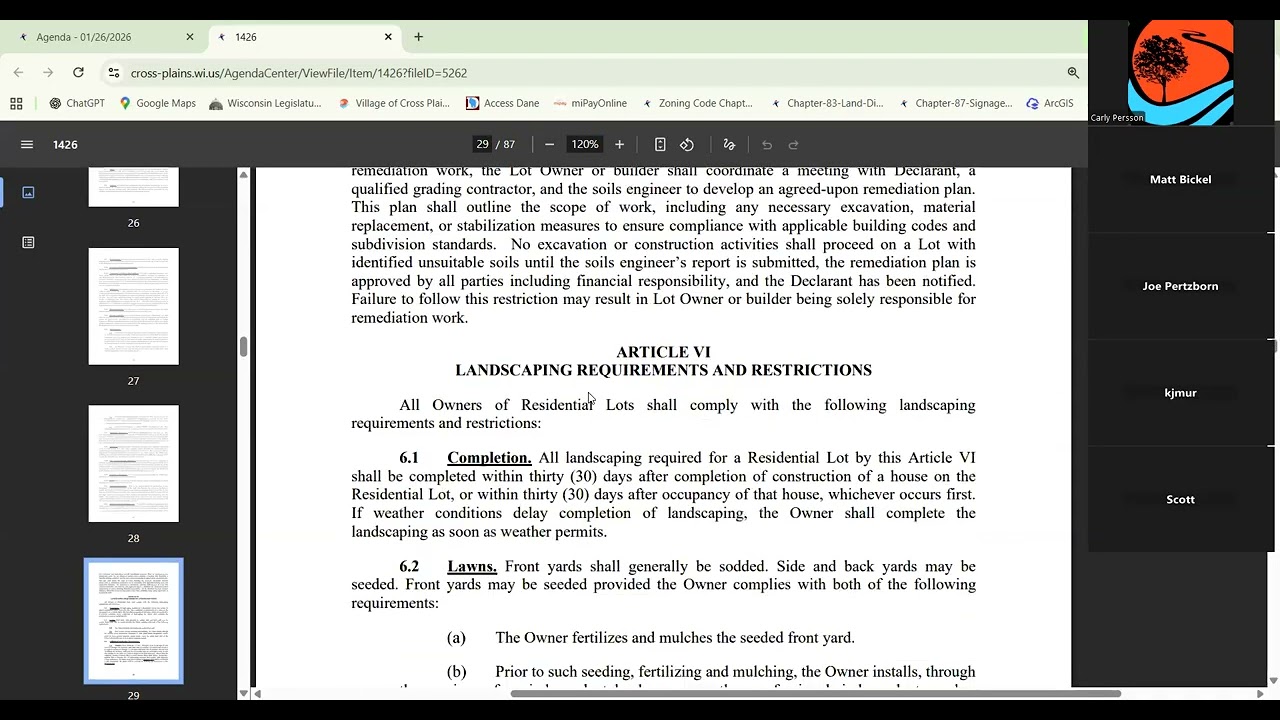Open ArcGIS bookmark
This screenshot has width=1280, height=720.
(x=1050, y=103)
